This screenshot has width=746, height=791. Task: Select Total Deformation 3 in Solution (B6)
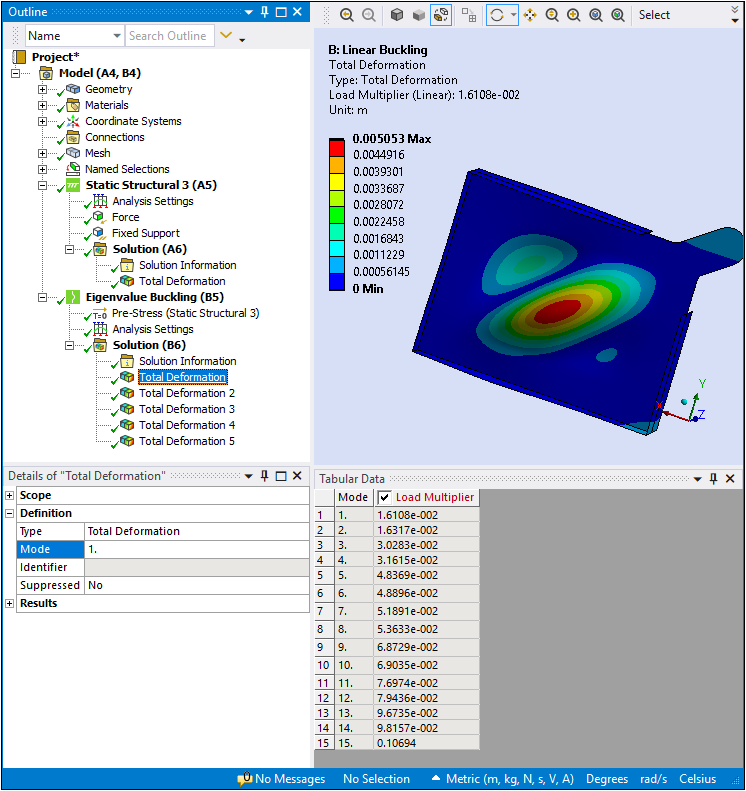tap(187, 409)
